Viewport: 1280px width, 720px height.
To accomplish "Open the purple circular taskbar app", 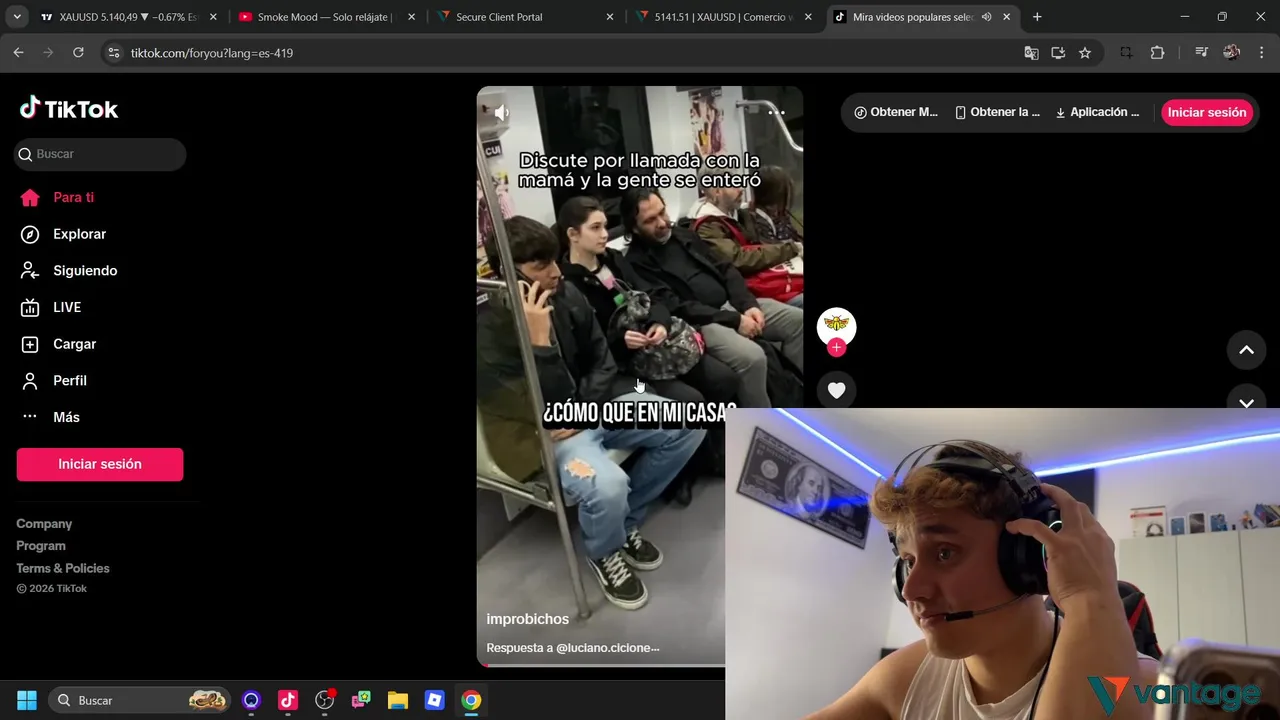I will point(251,700).
